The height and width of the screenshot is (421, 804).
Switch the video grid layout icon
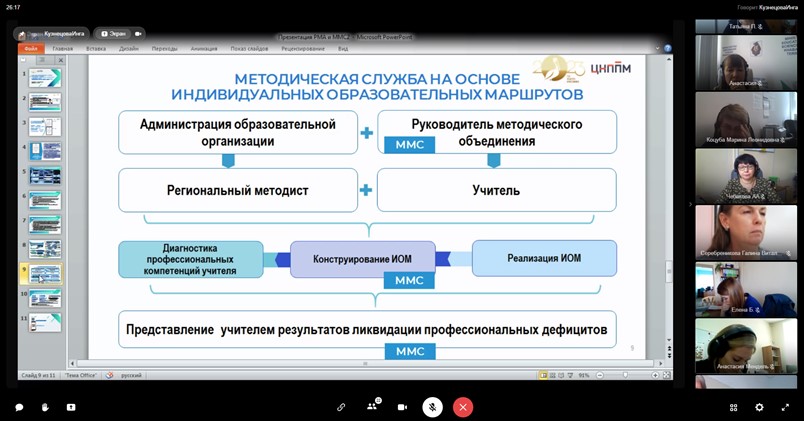point(733,407)
